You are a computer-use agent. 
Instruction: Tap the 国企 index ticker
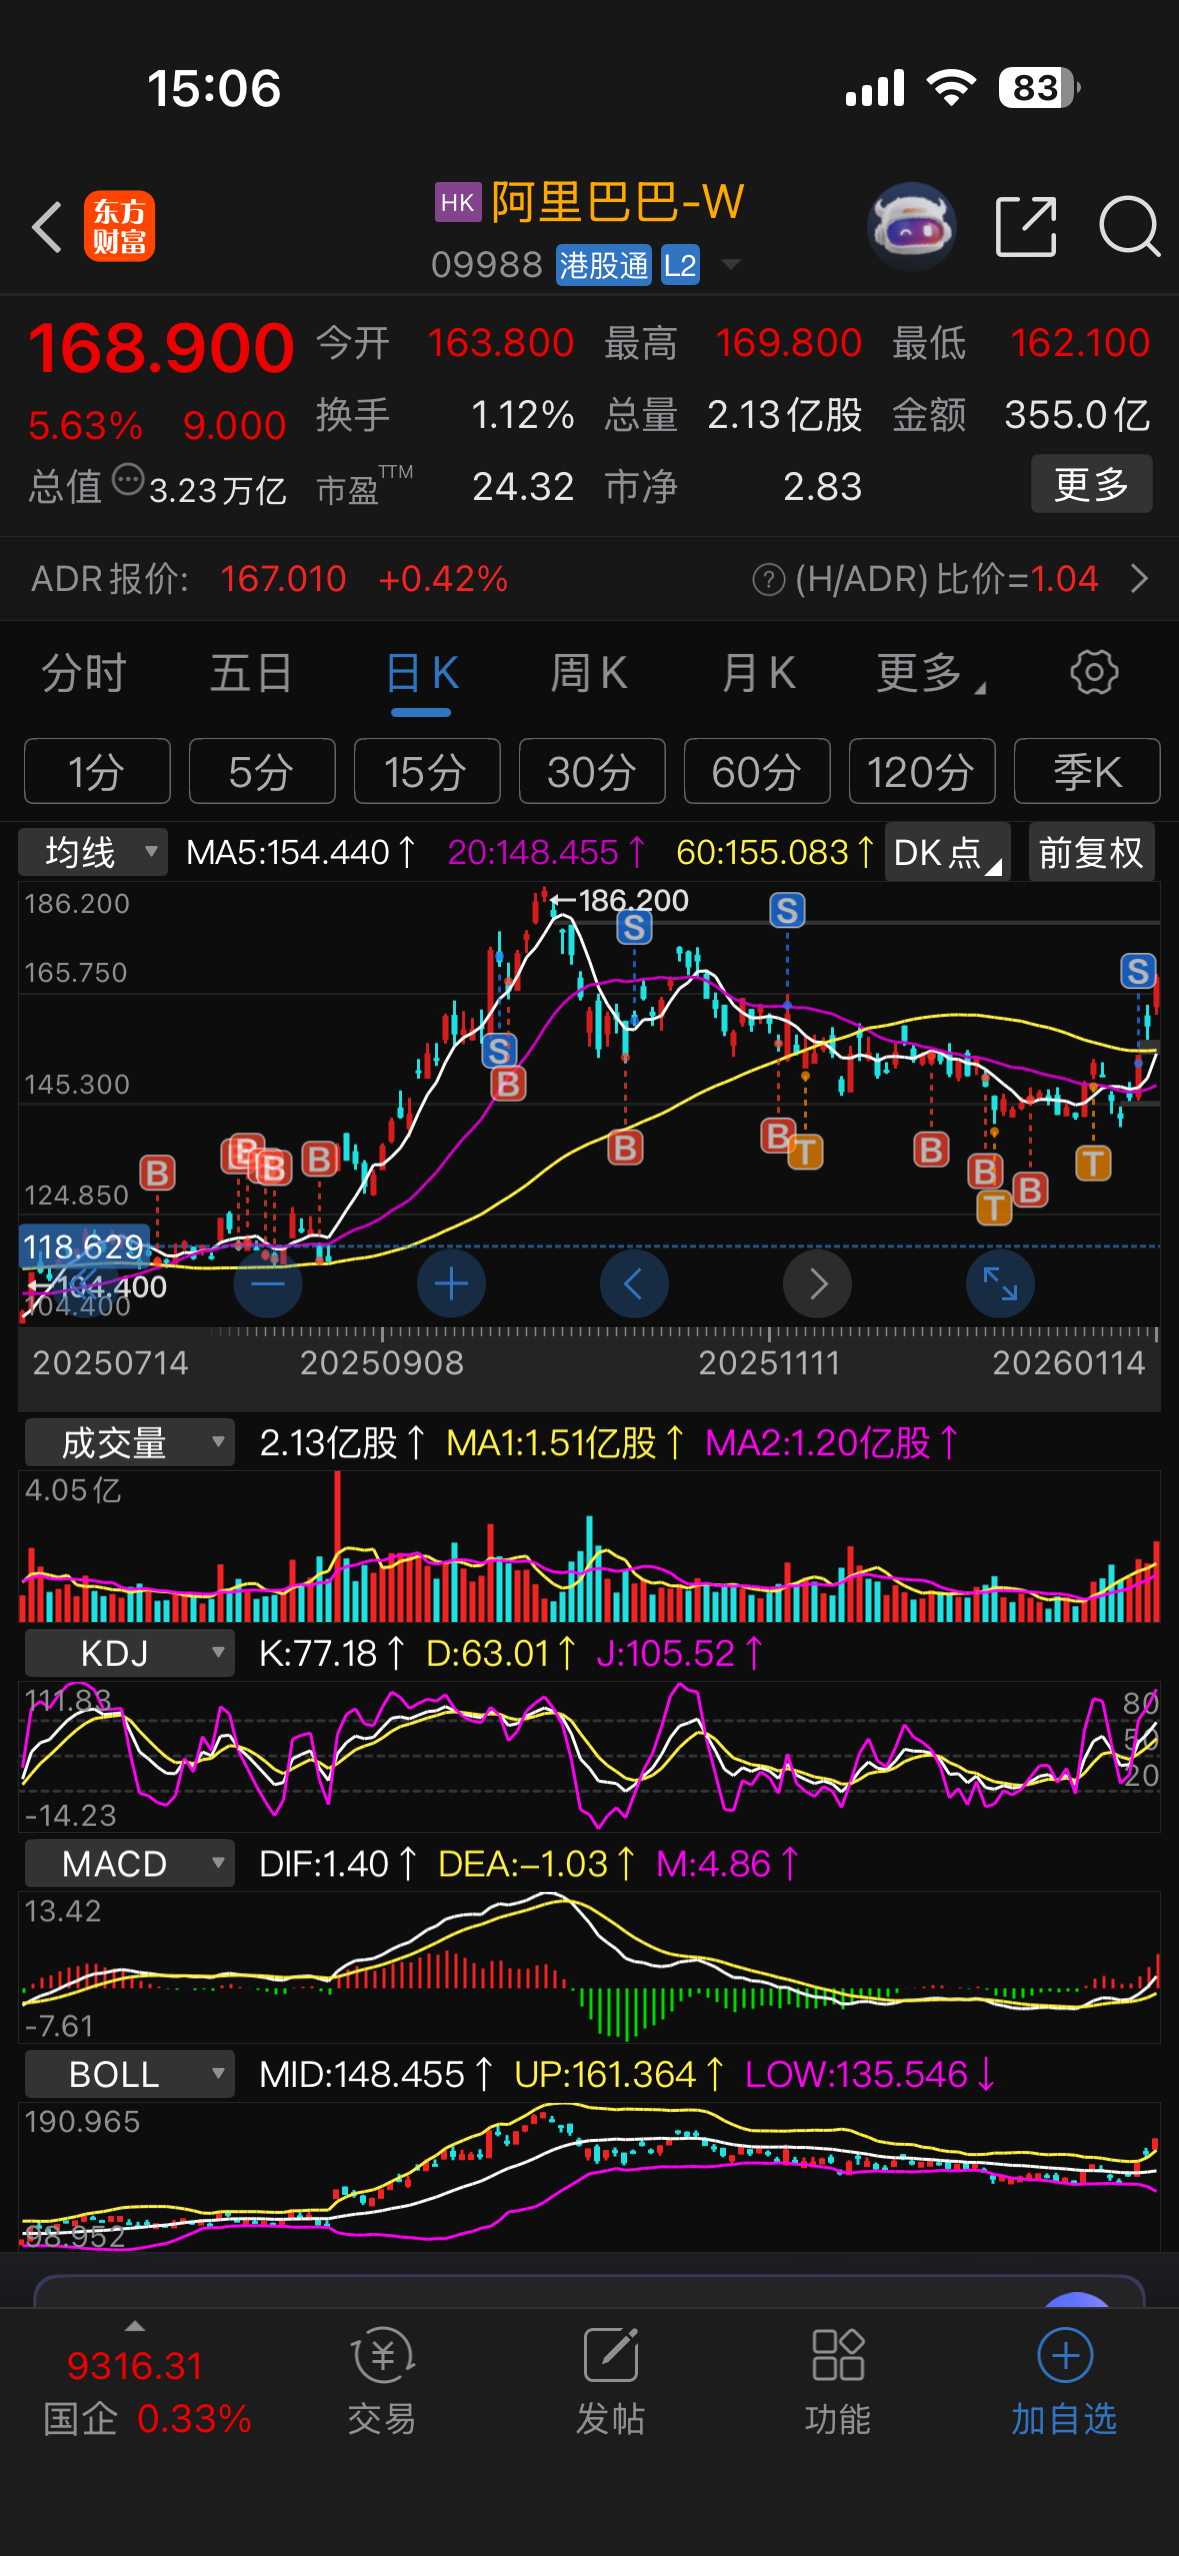pos(147,2393)
